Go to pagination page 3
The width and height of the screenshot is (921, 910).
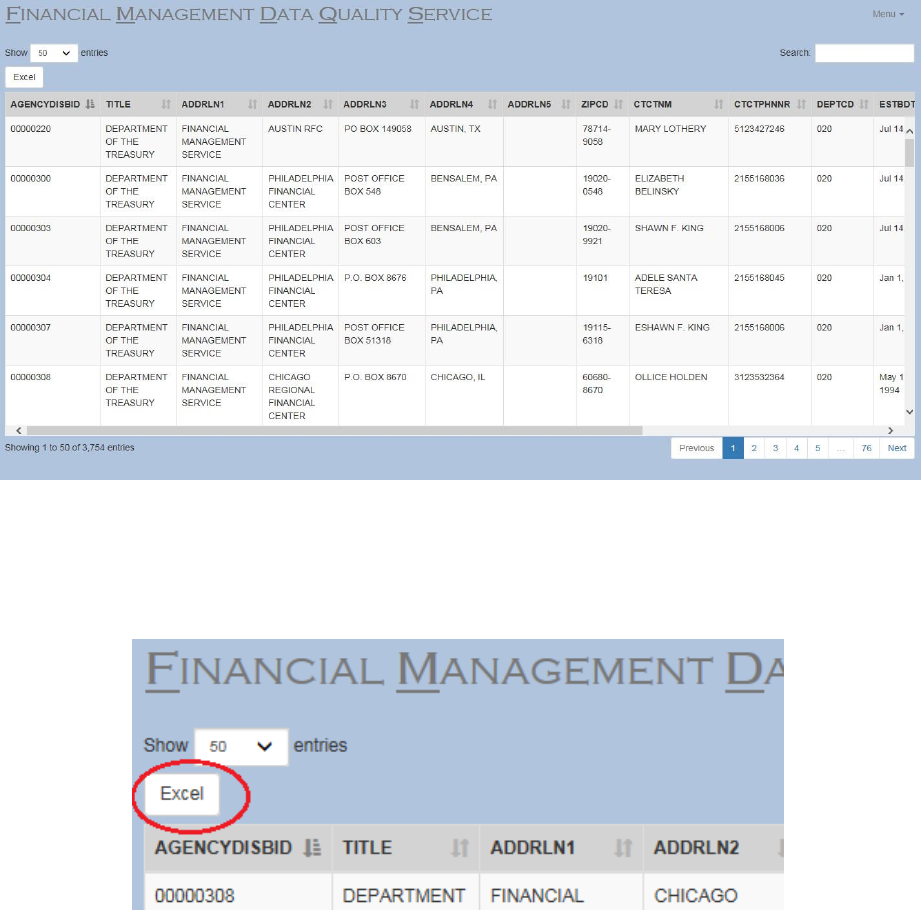click(775, 448)
